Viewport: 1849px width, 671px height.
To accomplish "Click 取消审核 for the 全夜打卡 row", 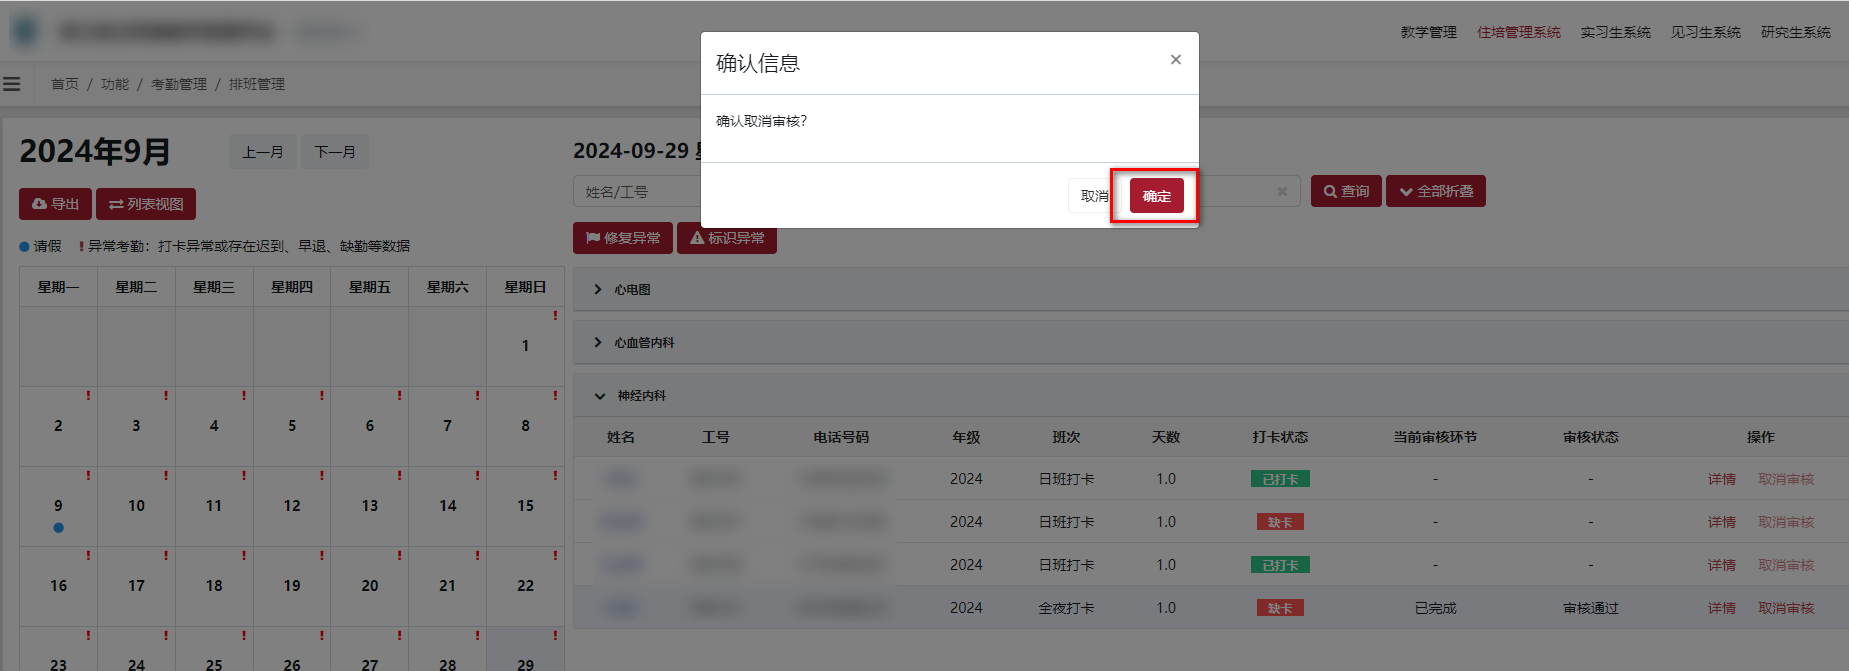I will click(1786, 608).
